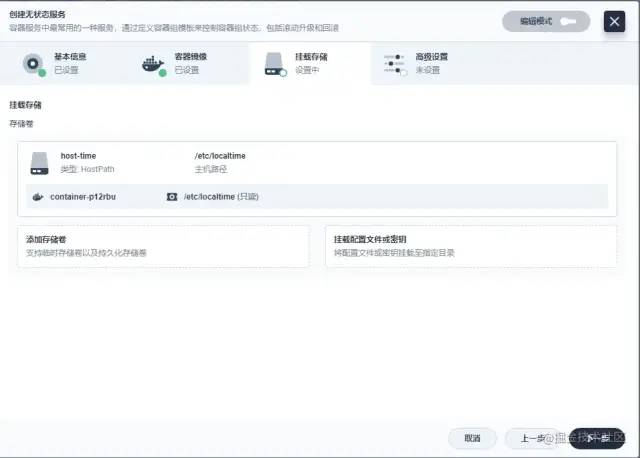Click the 取消 cancel button
Screen dimensions: 640x458
click(472, 438)
